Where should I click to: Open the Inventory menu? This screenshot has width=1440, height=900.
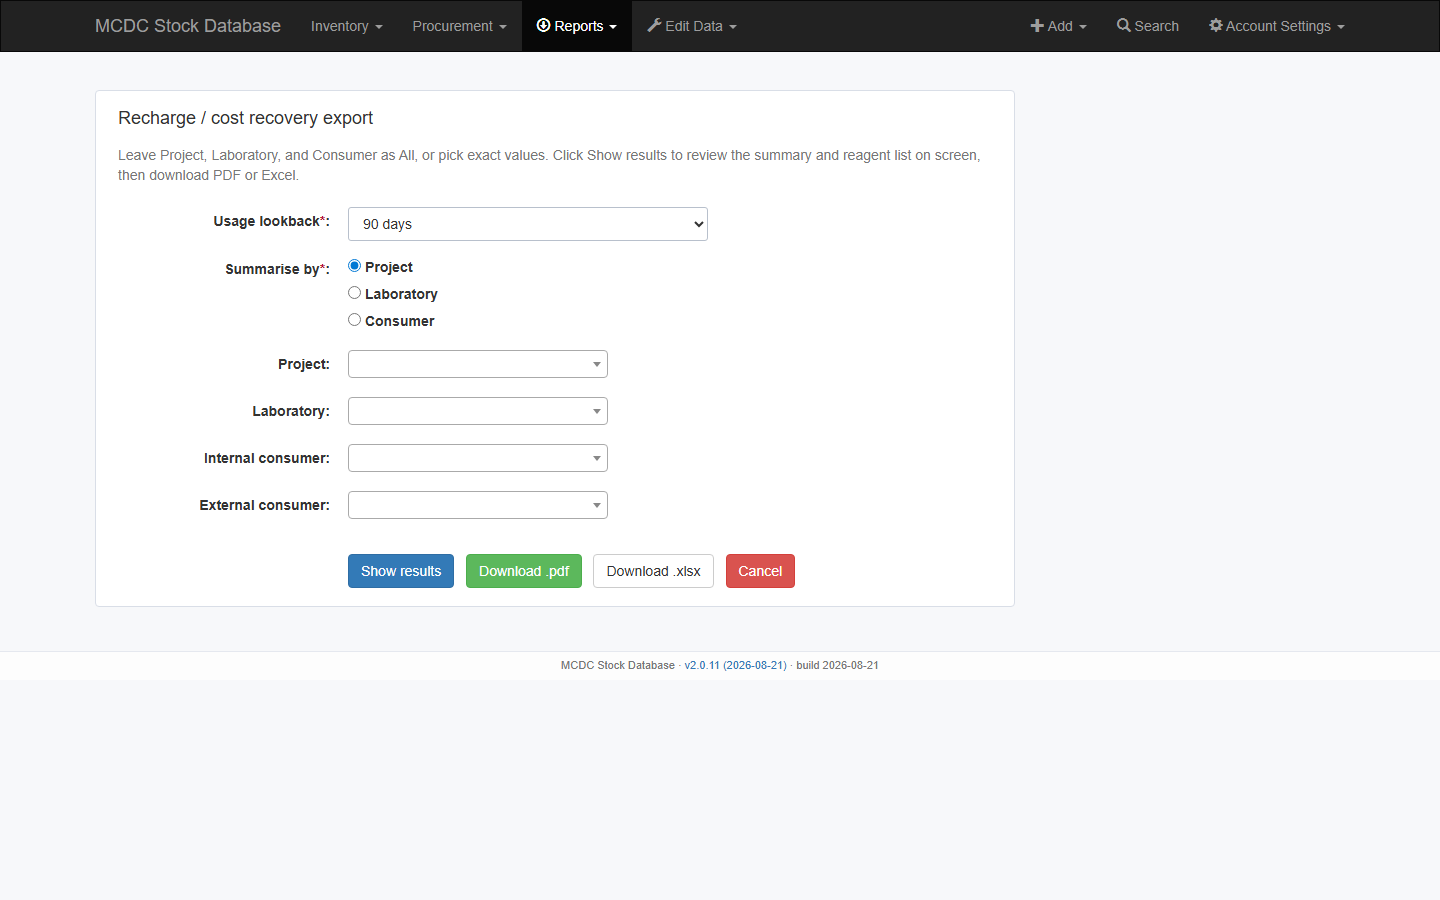pyautogui.click(x=346, y=26)
